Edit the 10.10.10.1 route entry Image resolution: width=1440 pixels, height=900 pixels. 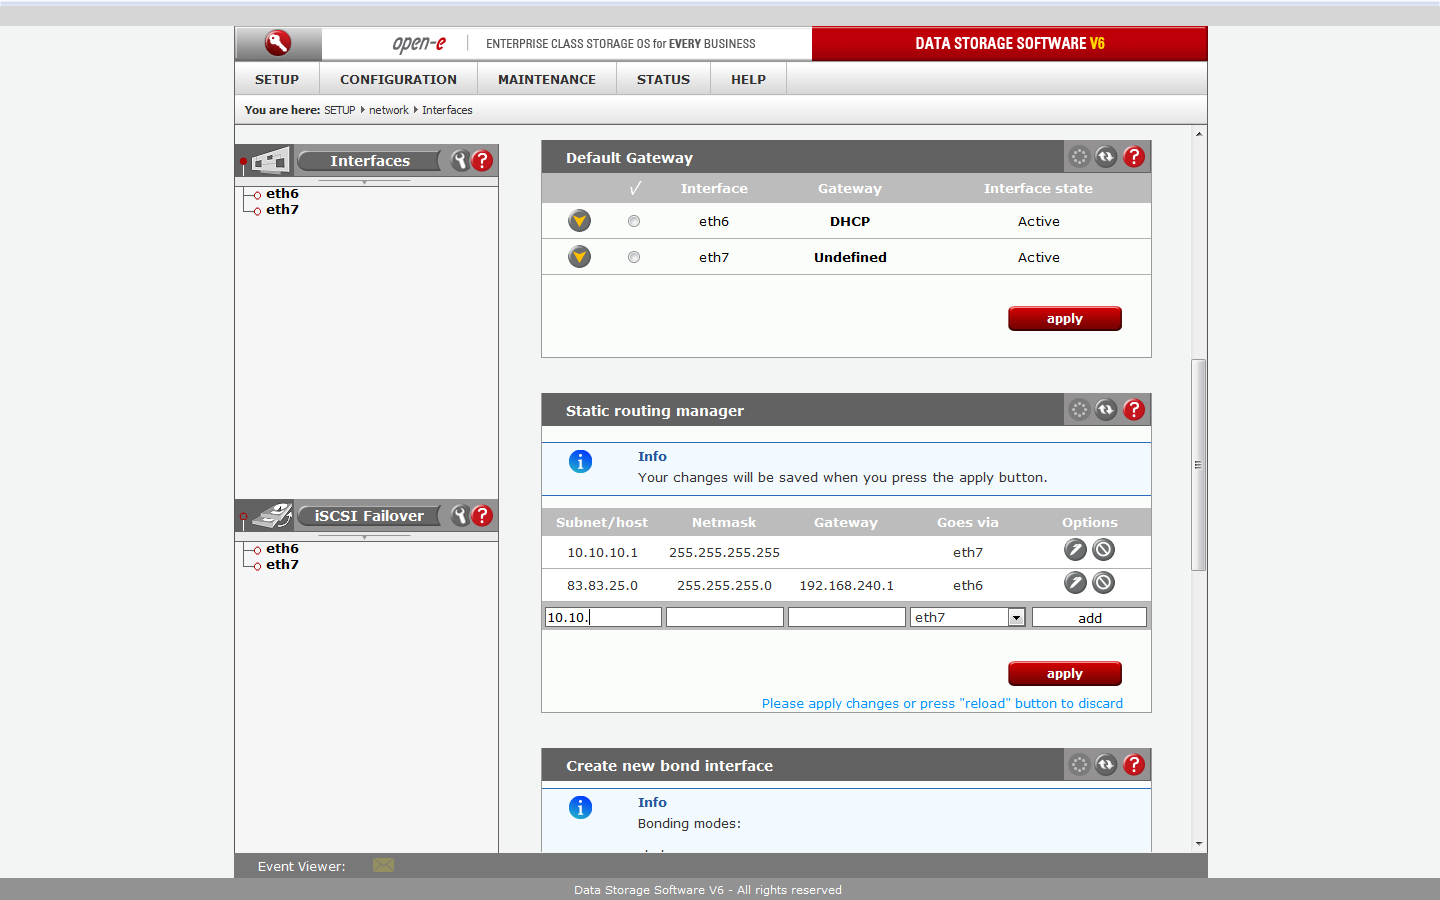click(x=1075, y=550)
